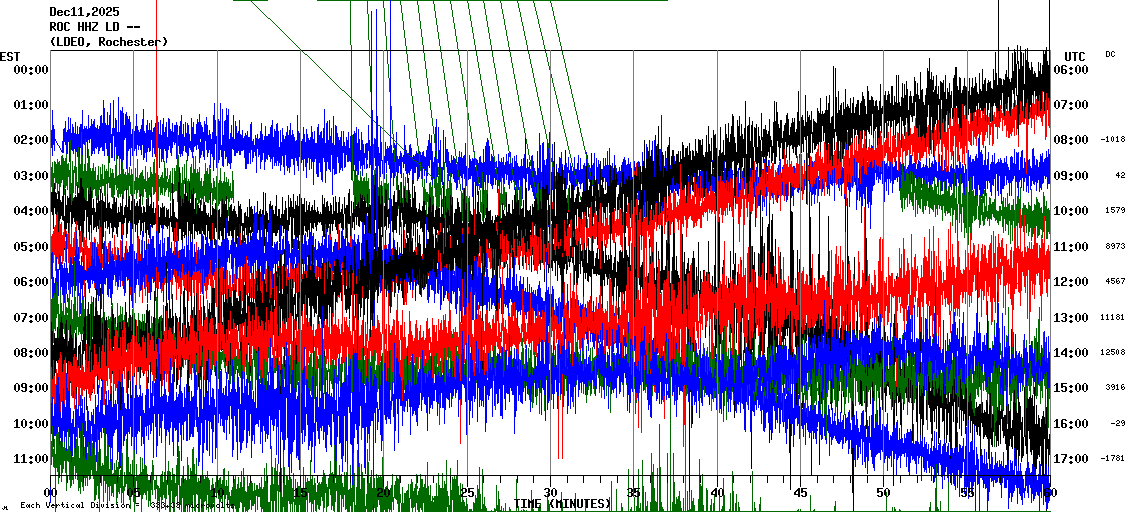The image size is (1130, 519).
Task: Click the EST column header
Action: pyautogui.click(x=10, y=56)
